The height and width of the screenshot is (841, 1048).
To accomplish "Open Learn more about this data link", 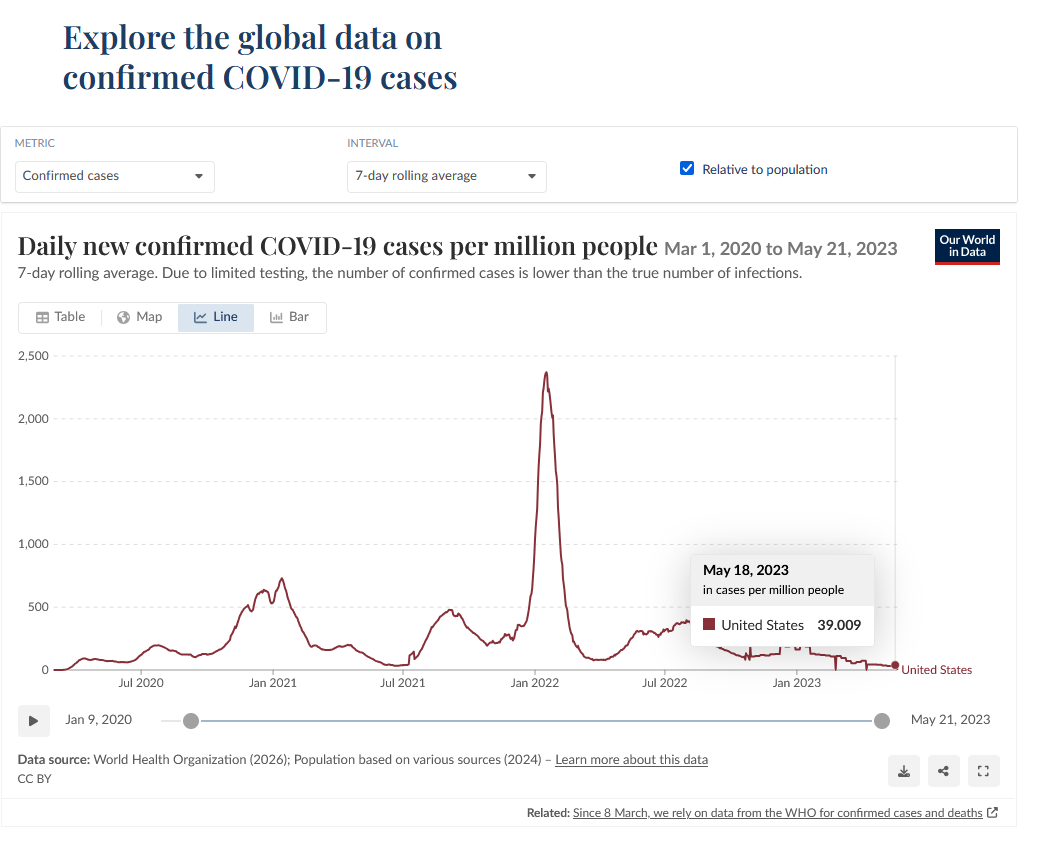I will click(631, 759).
